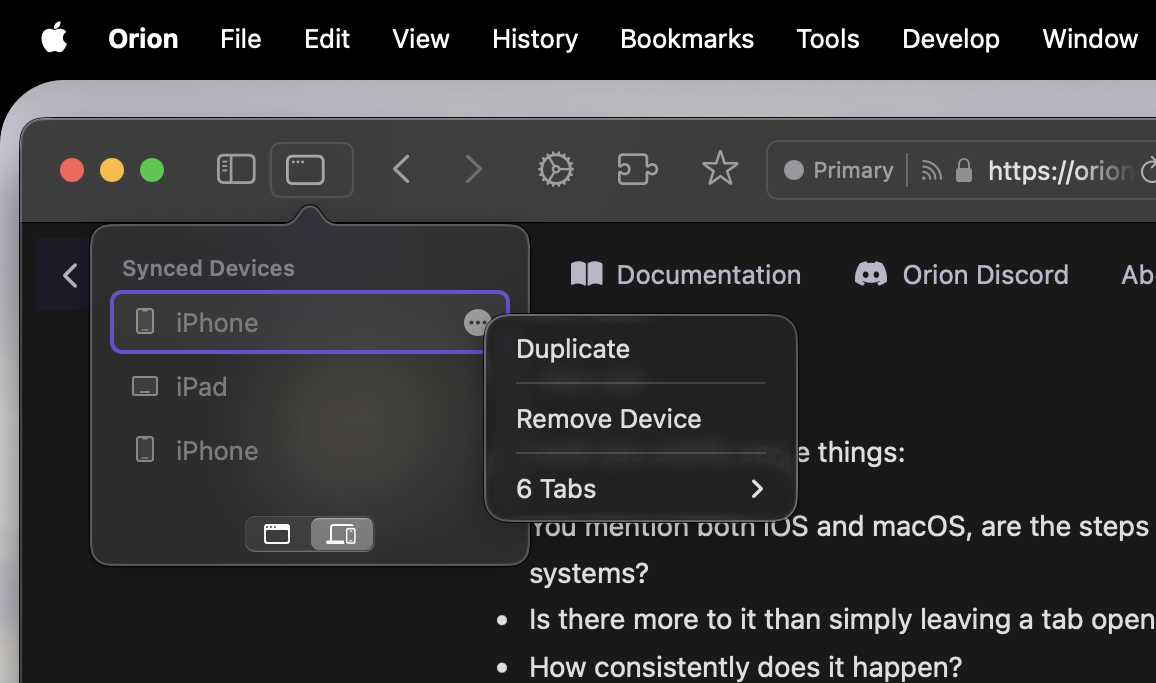Open the extensions puzzle icon
Screen dimensions: 1156x683
(637, 170)
